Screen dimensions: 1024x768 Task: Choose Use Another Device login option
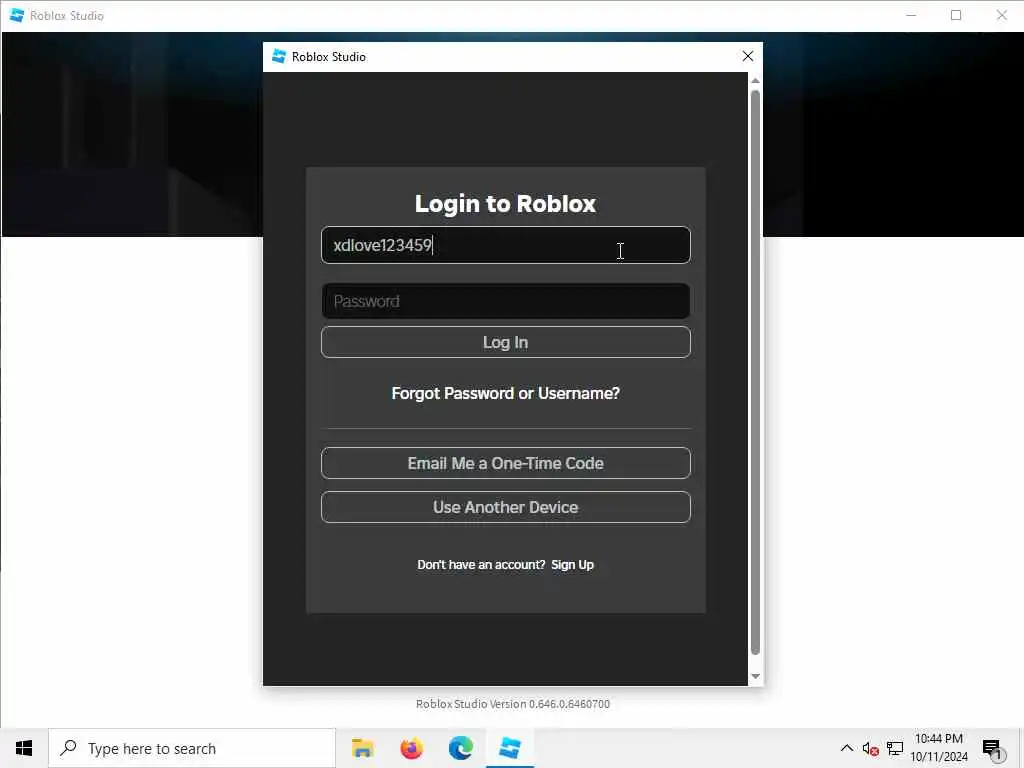click(505, 507)
